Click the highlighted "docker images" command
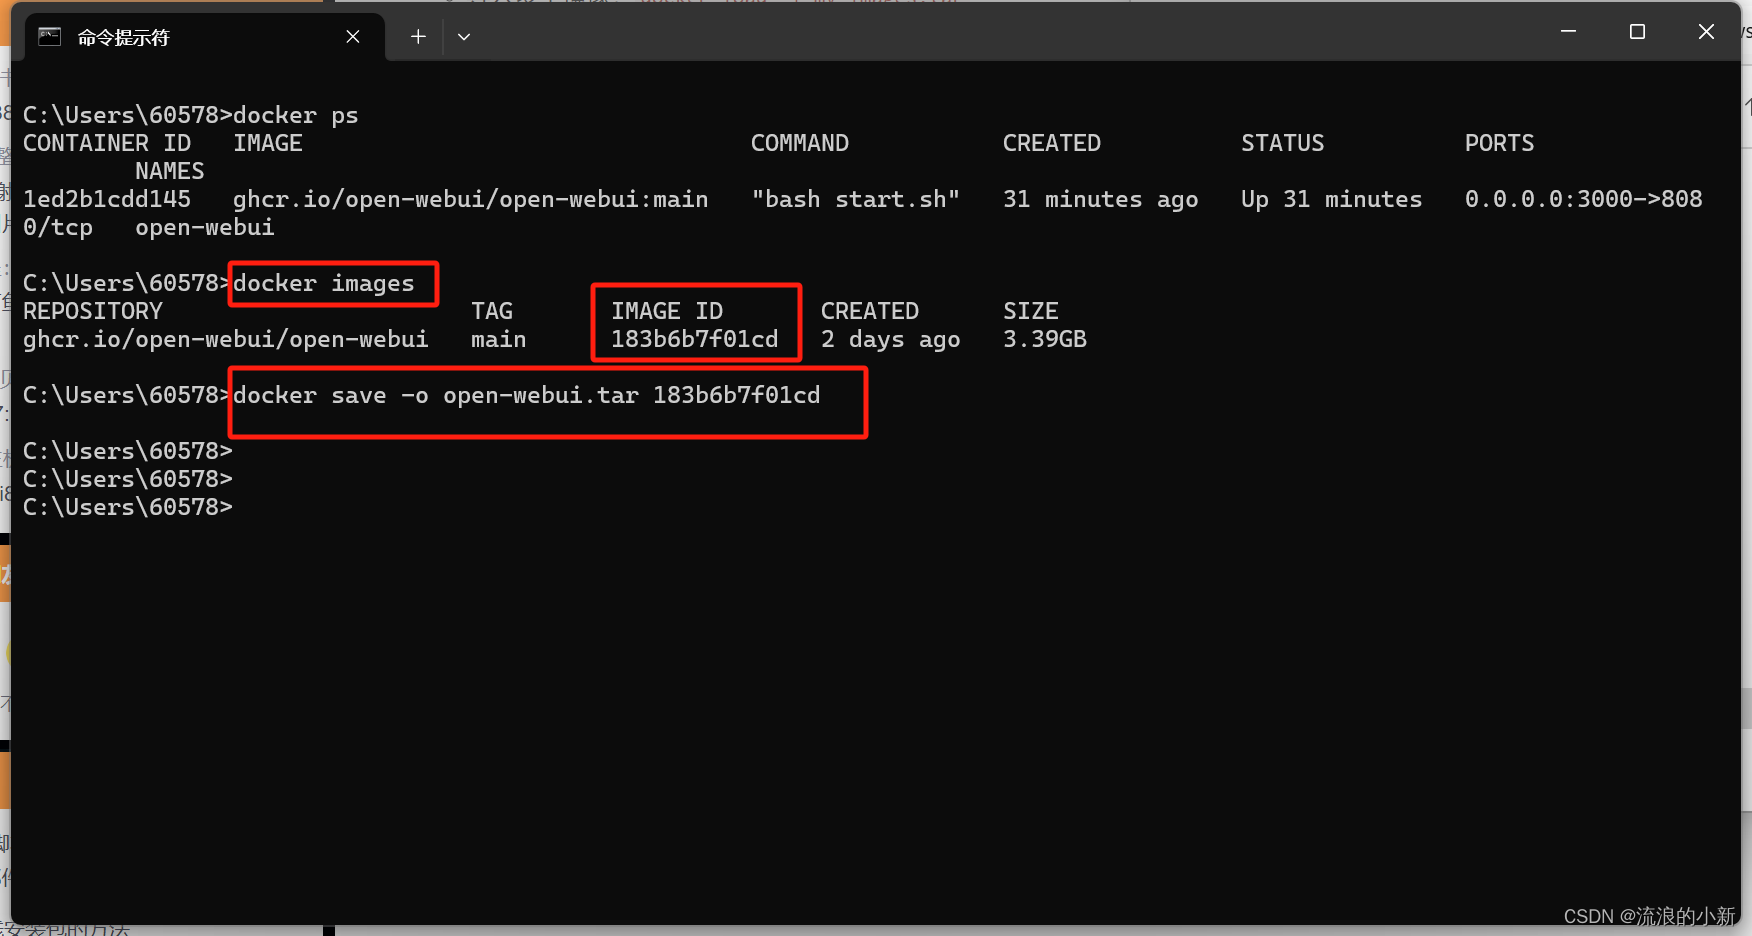The width and height of the screenshot is (1752, 936). pos(323,284)
